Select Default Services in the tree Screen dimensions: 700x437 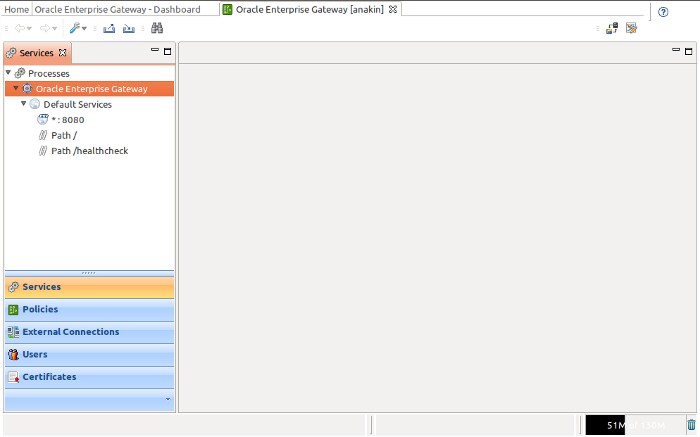(77, 104)
